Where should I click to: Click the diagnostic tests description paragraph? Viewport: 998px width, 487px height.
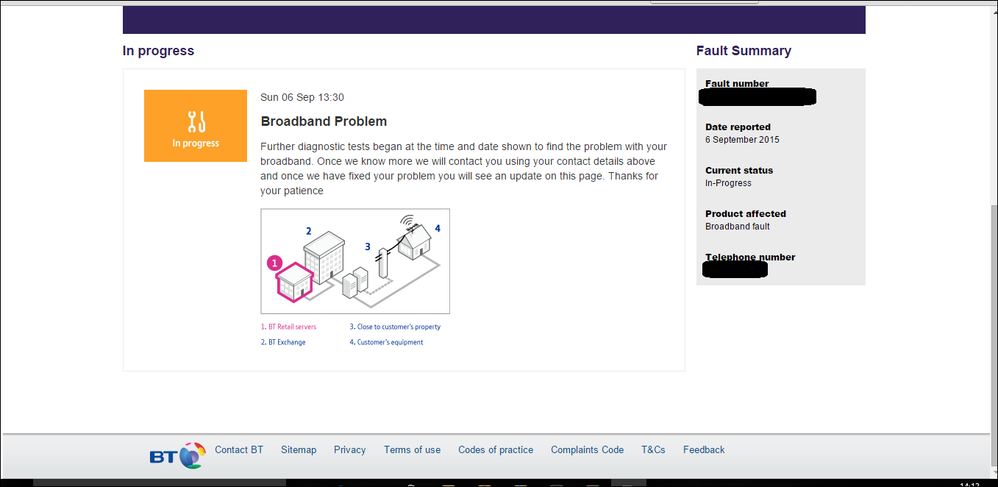(463, 169)
